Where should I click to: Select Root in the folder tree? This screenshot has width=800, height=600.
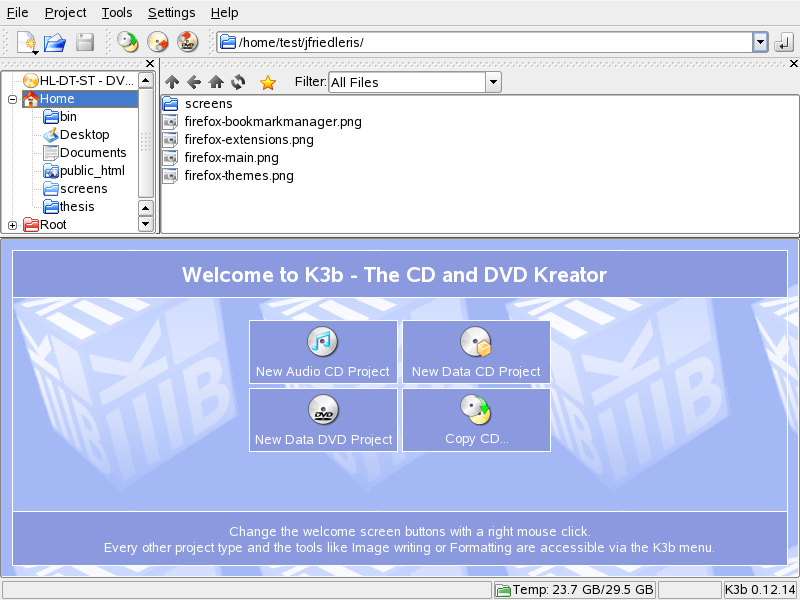pos(45,224)
